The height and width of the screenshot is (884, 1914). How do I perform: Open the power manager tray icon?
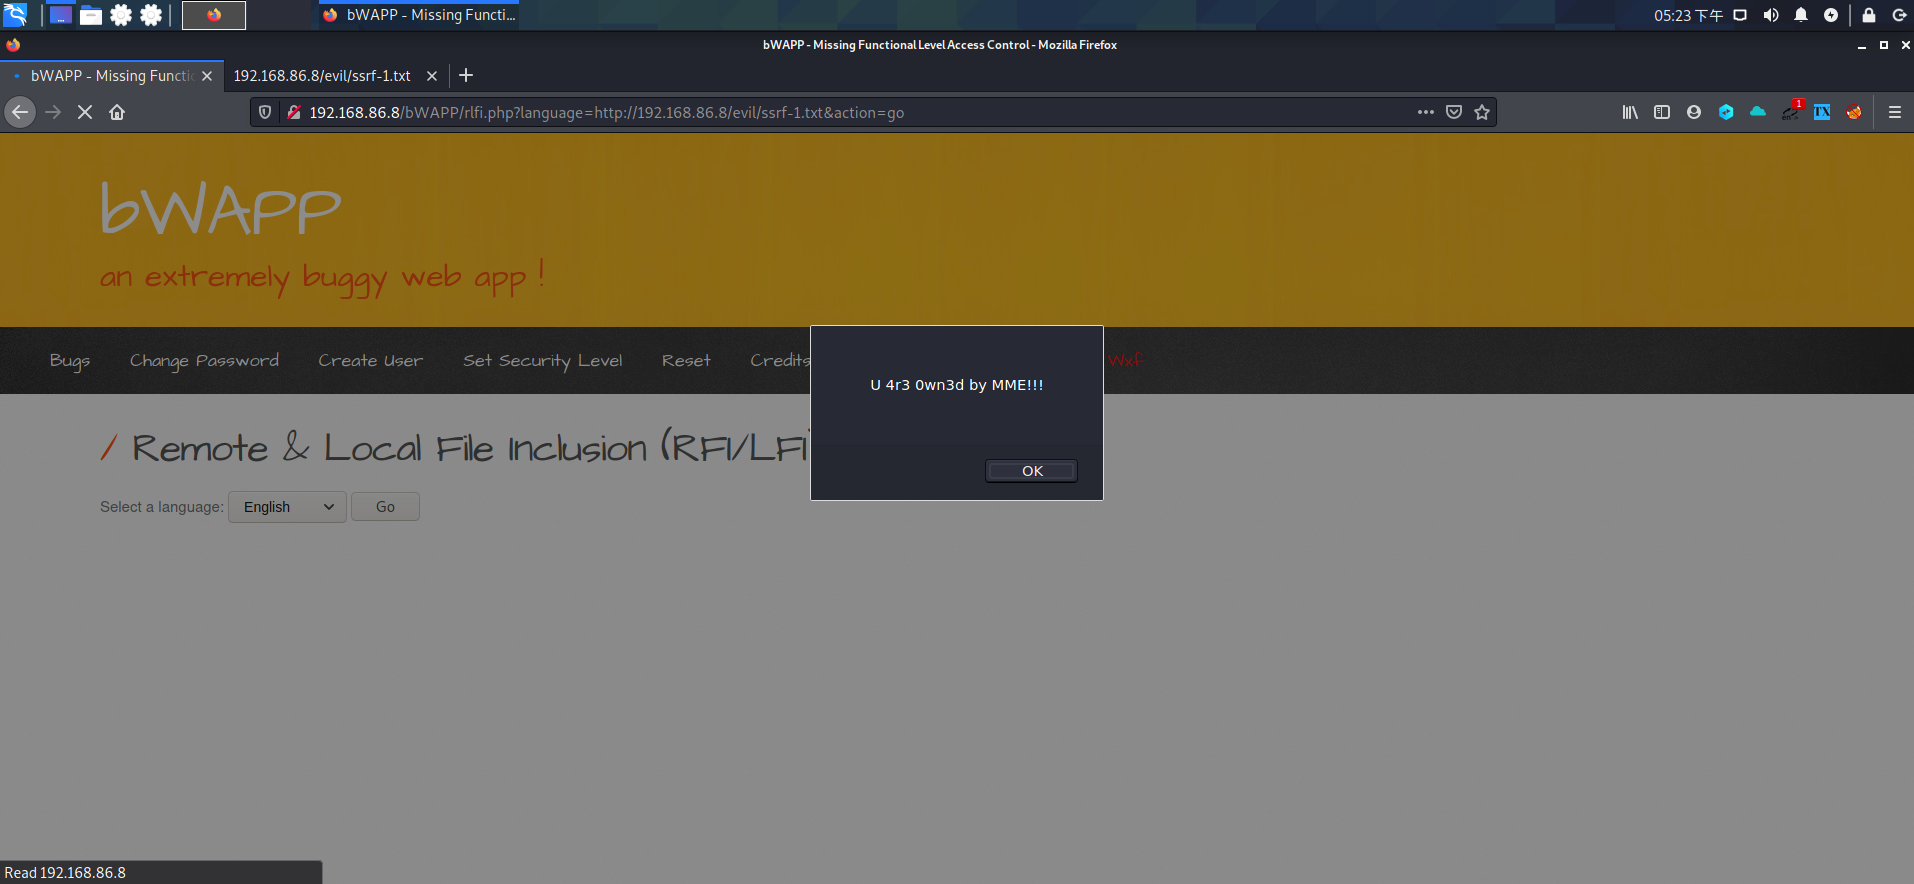[1831, 15]
